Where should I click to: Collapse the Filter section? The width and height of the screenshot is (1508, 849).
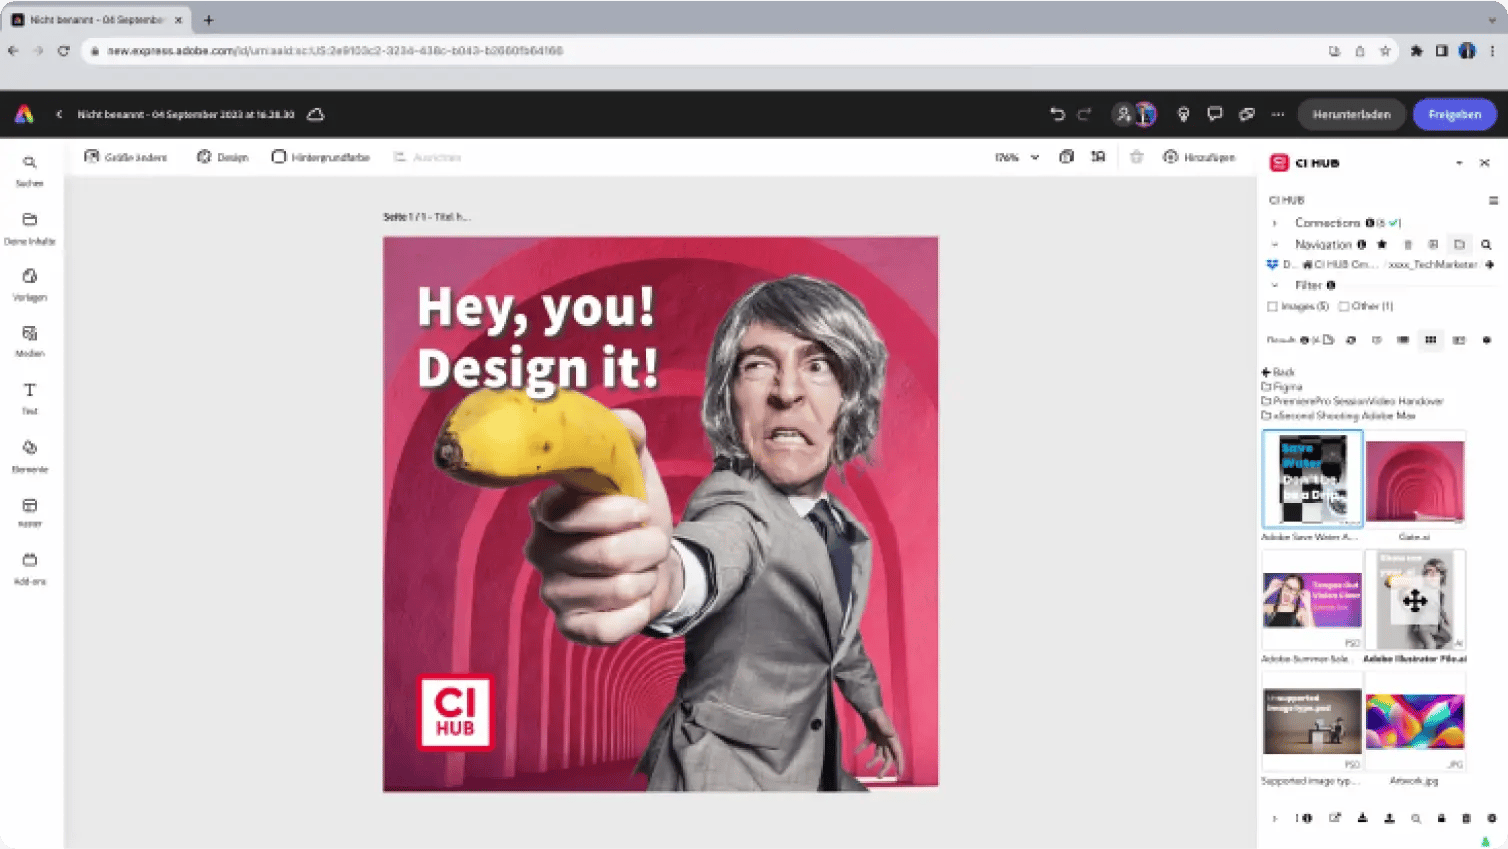pos(1275,285)
